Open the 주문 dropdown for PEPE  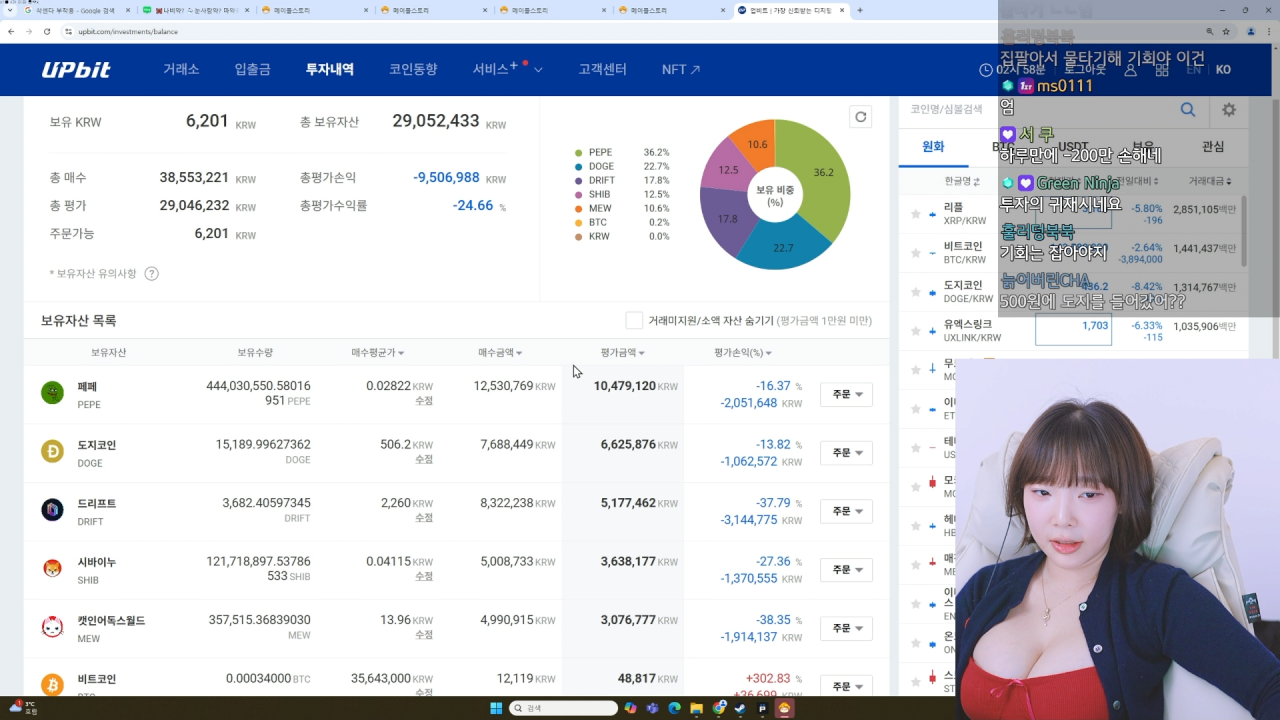coord(846,395)
